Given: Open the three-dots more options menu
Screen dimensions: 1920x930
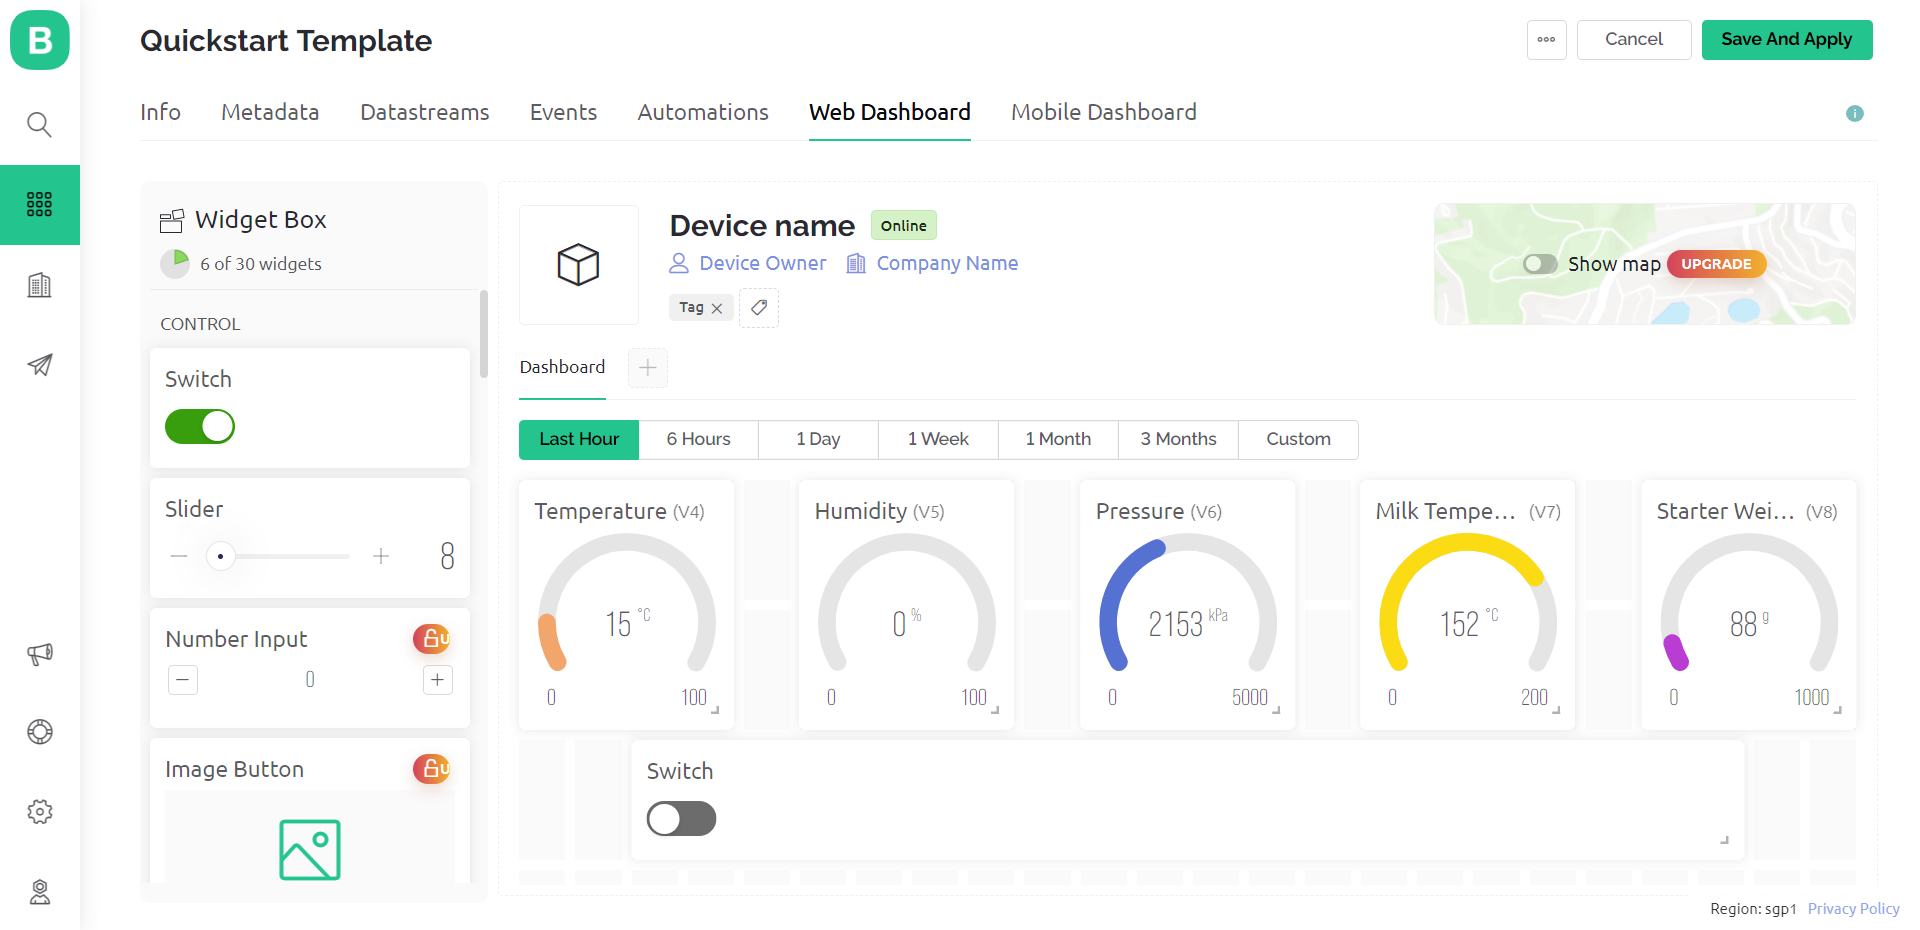Looking at the screenshot, I should (x=1546, y=40).
